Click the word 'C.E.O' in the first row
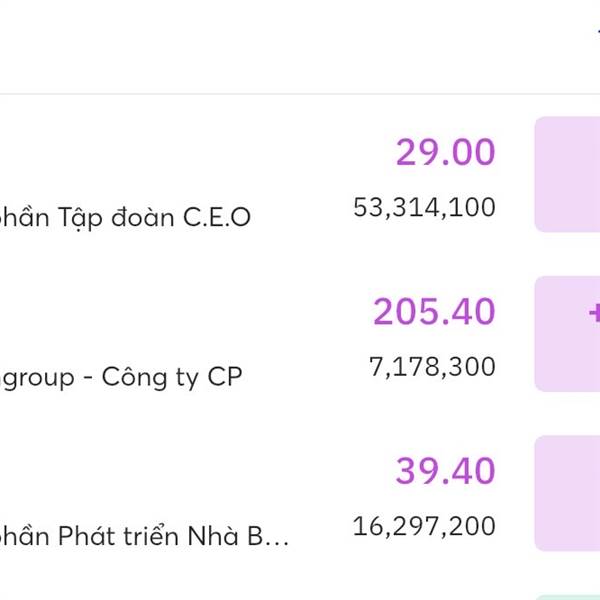 tap(216, 217)
